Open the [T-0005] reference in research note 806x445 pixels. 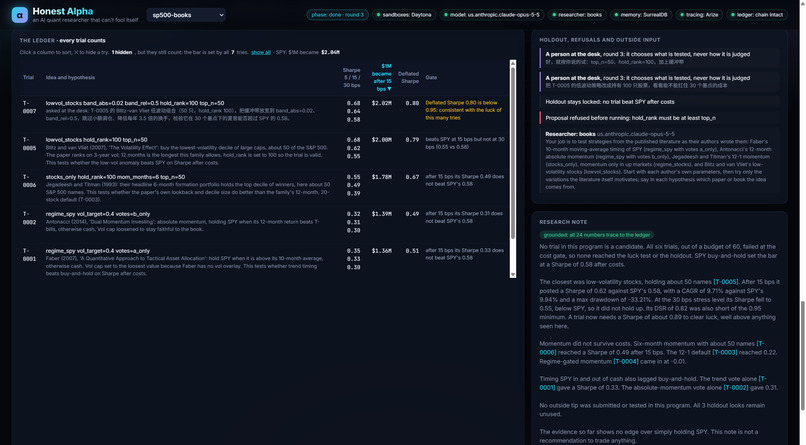click(x=726, y=282)
